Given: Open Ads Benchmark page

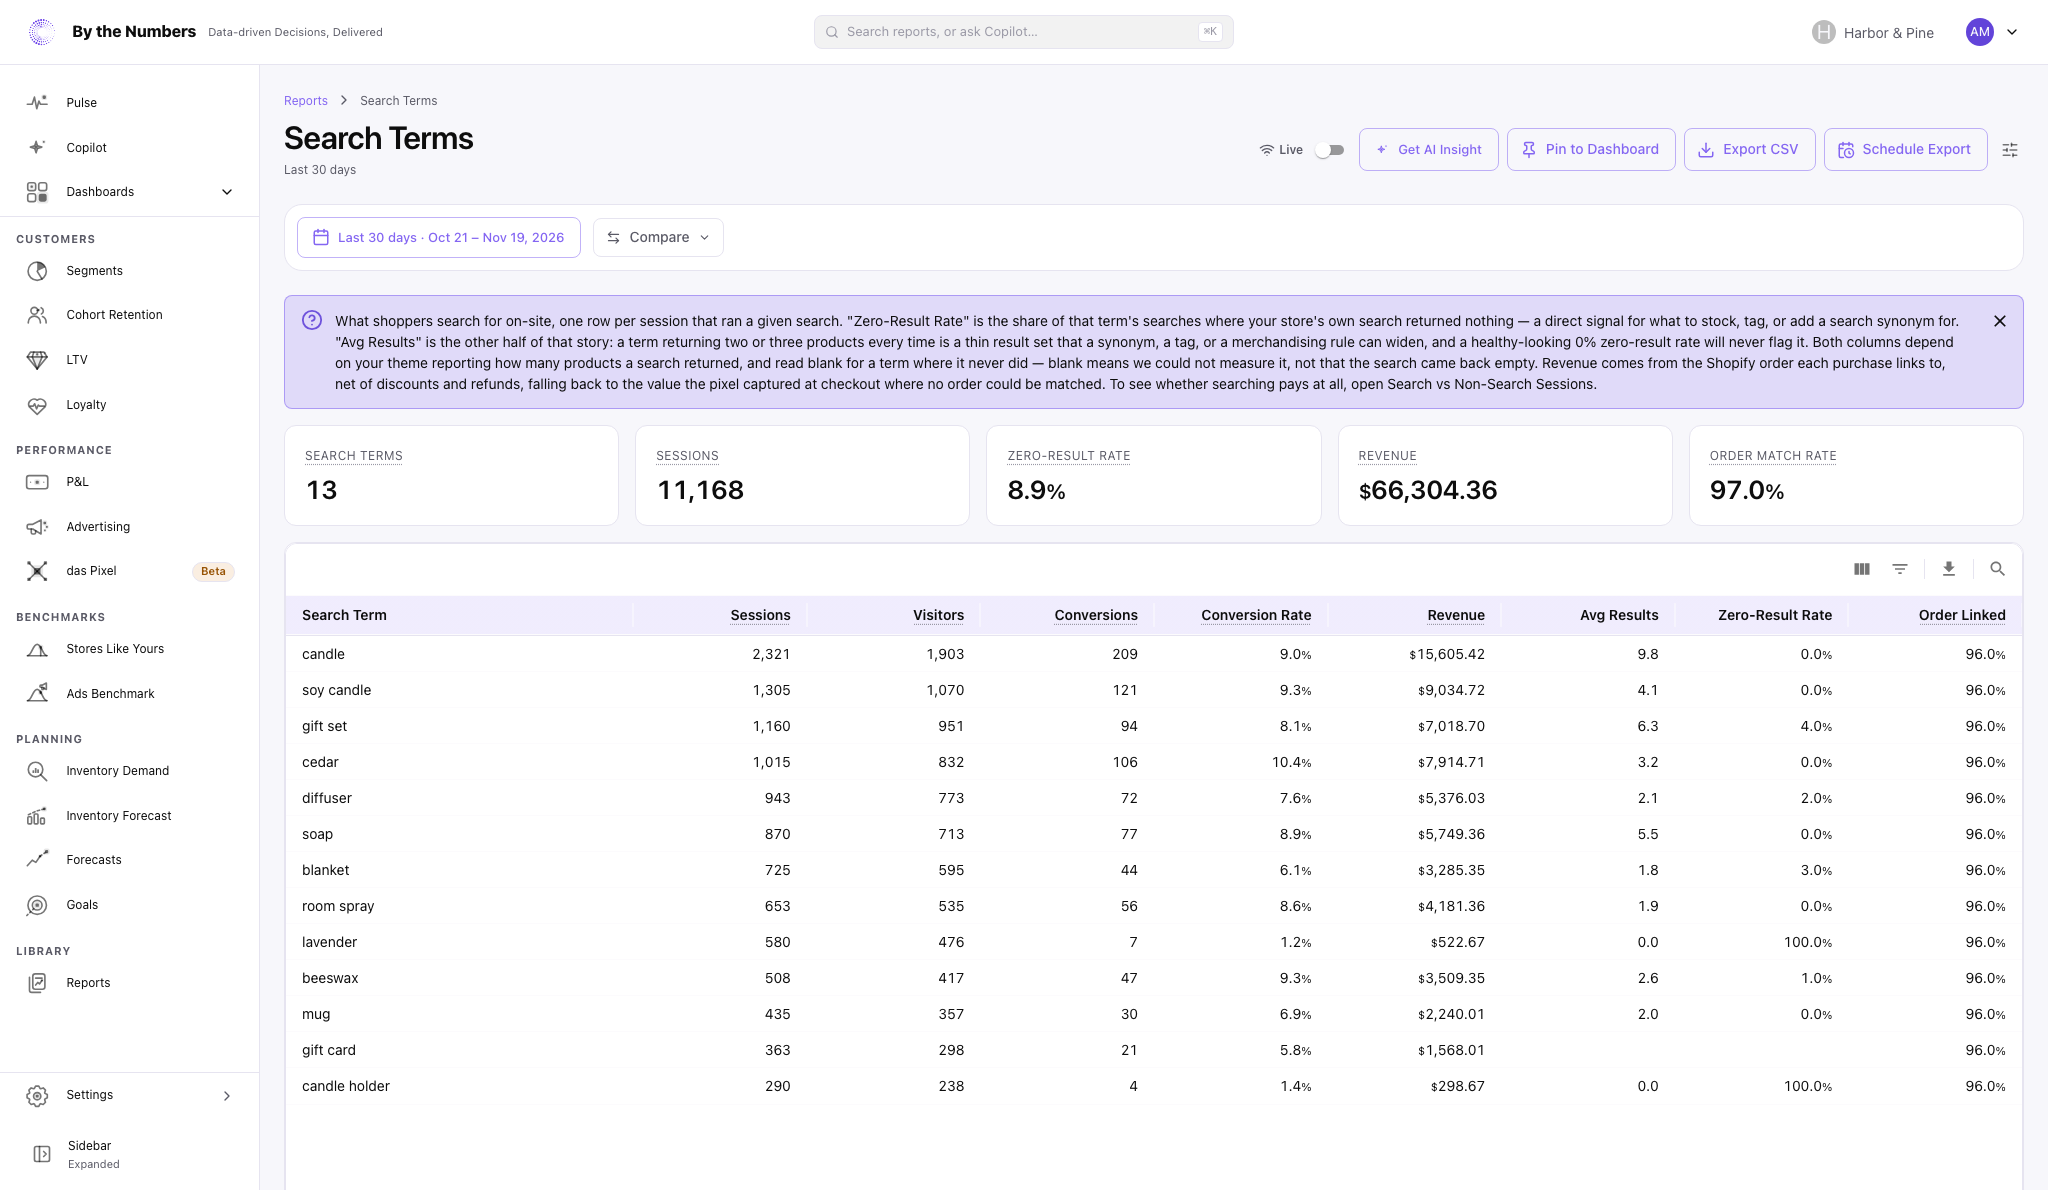Looking at the screenshot, I should 130,694.
